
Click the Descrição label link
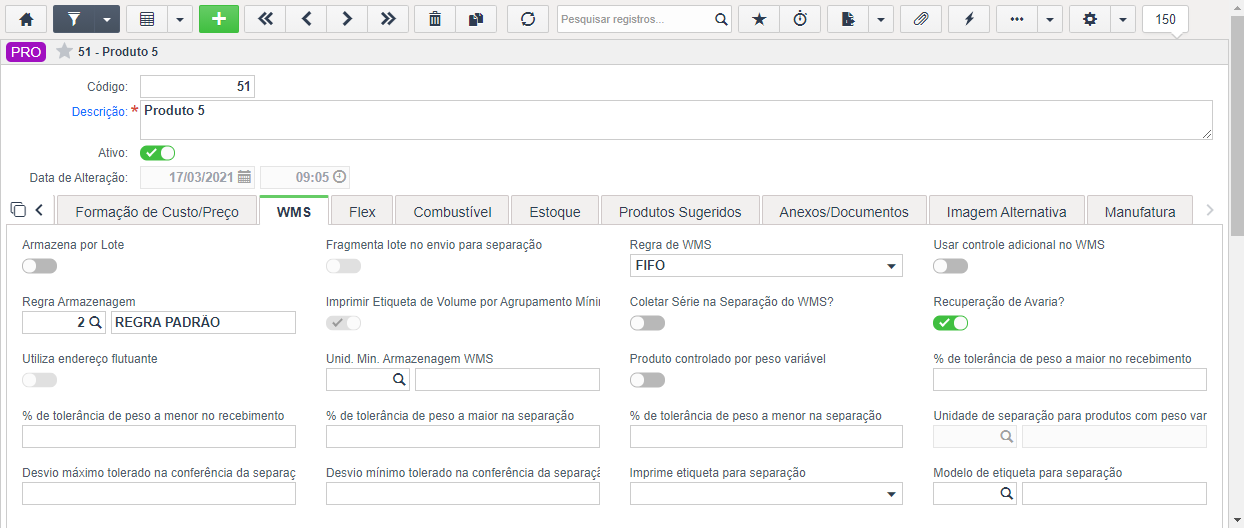click(99, 112)
